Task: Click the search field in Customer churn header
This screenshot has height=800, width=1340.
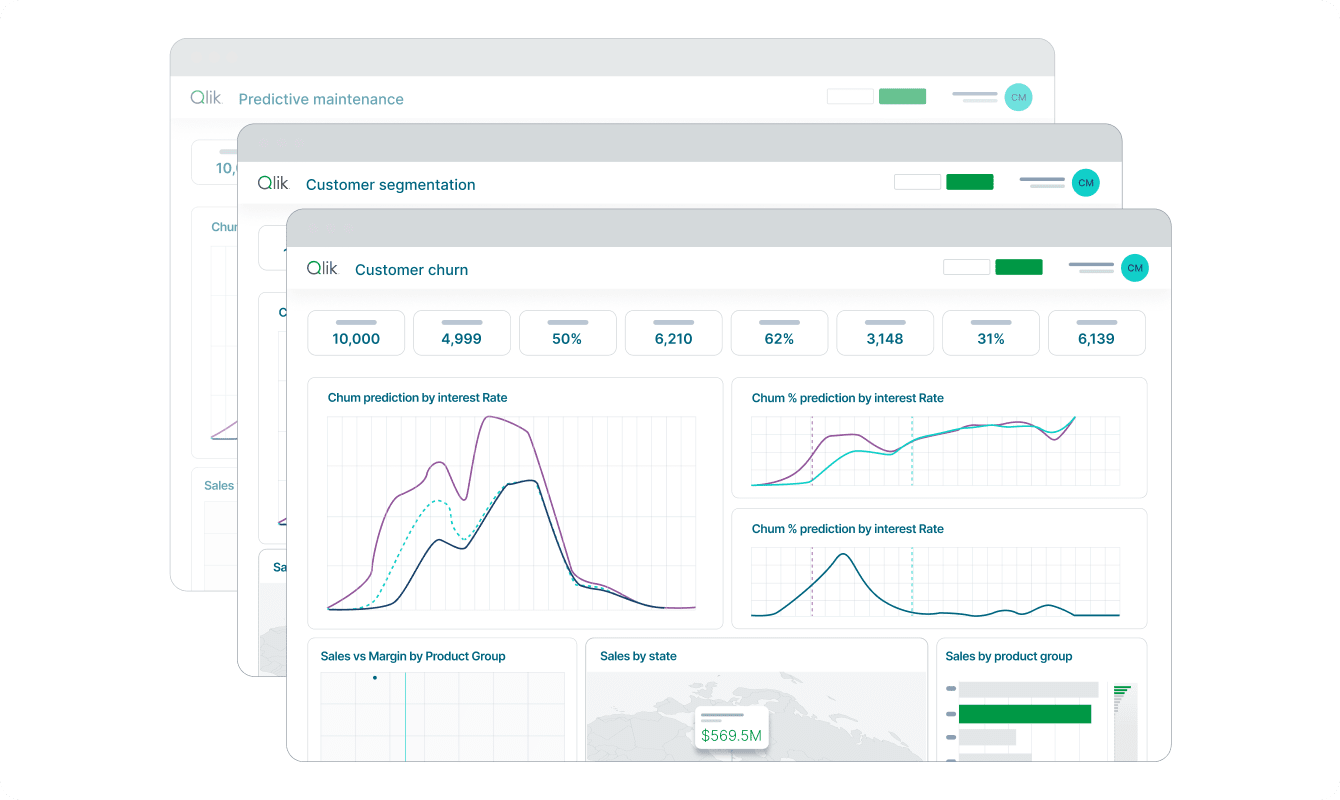Action: [966, 267]
